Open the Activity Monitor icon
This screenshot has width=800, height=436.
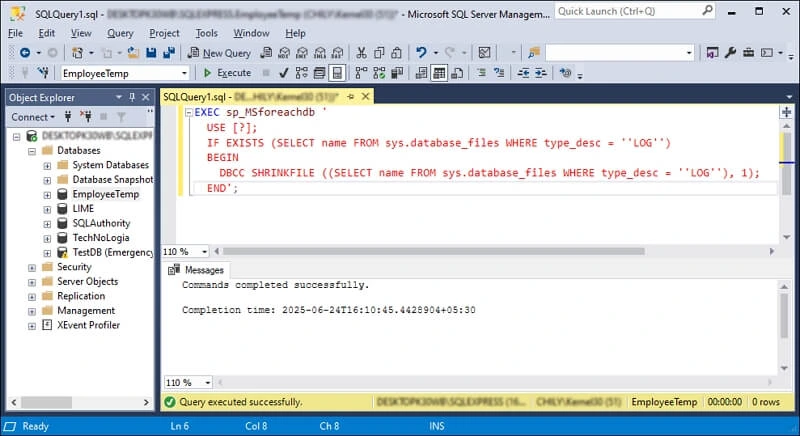click(x=484, y=53)
